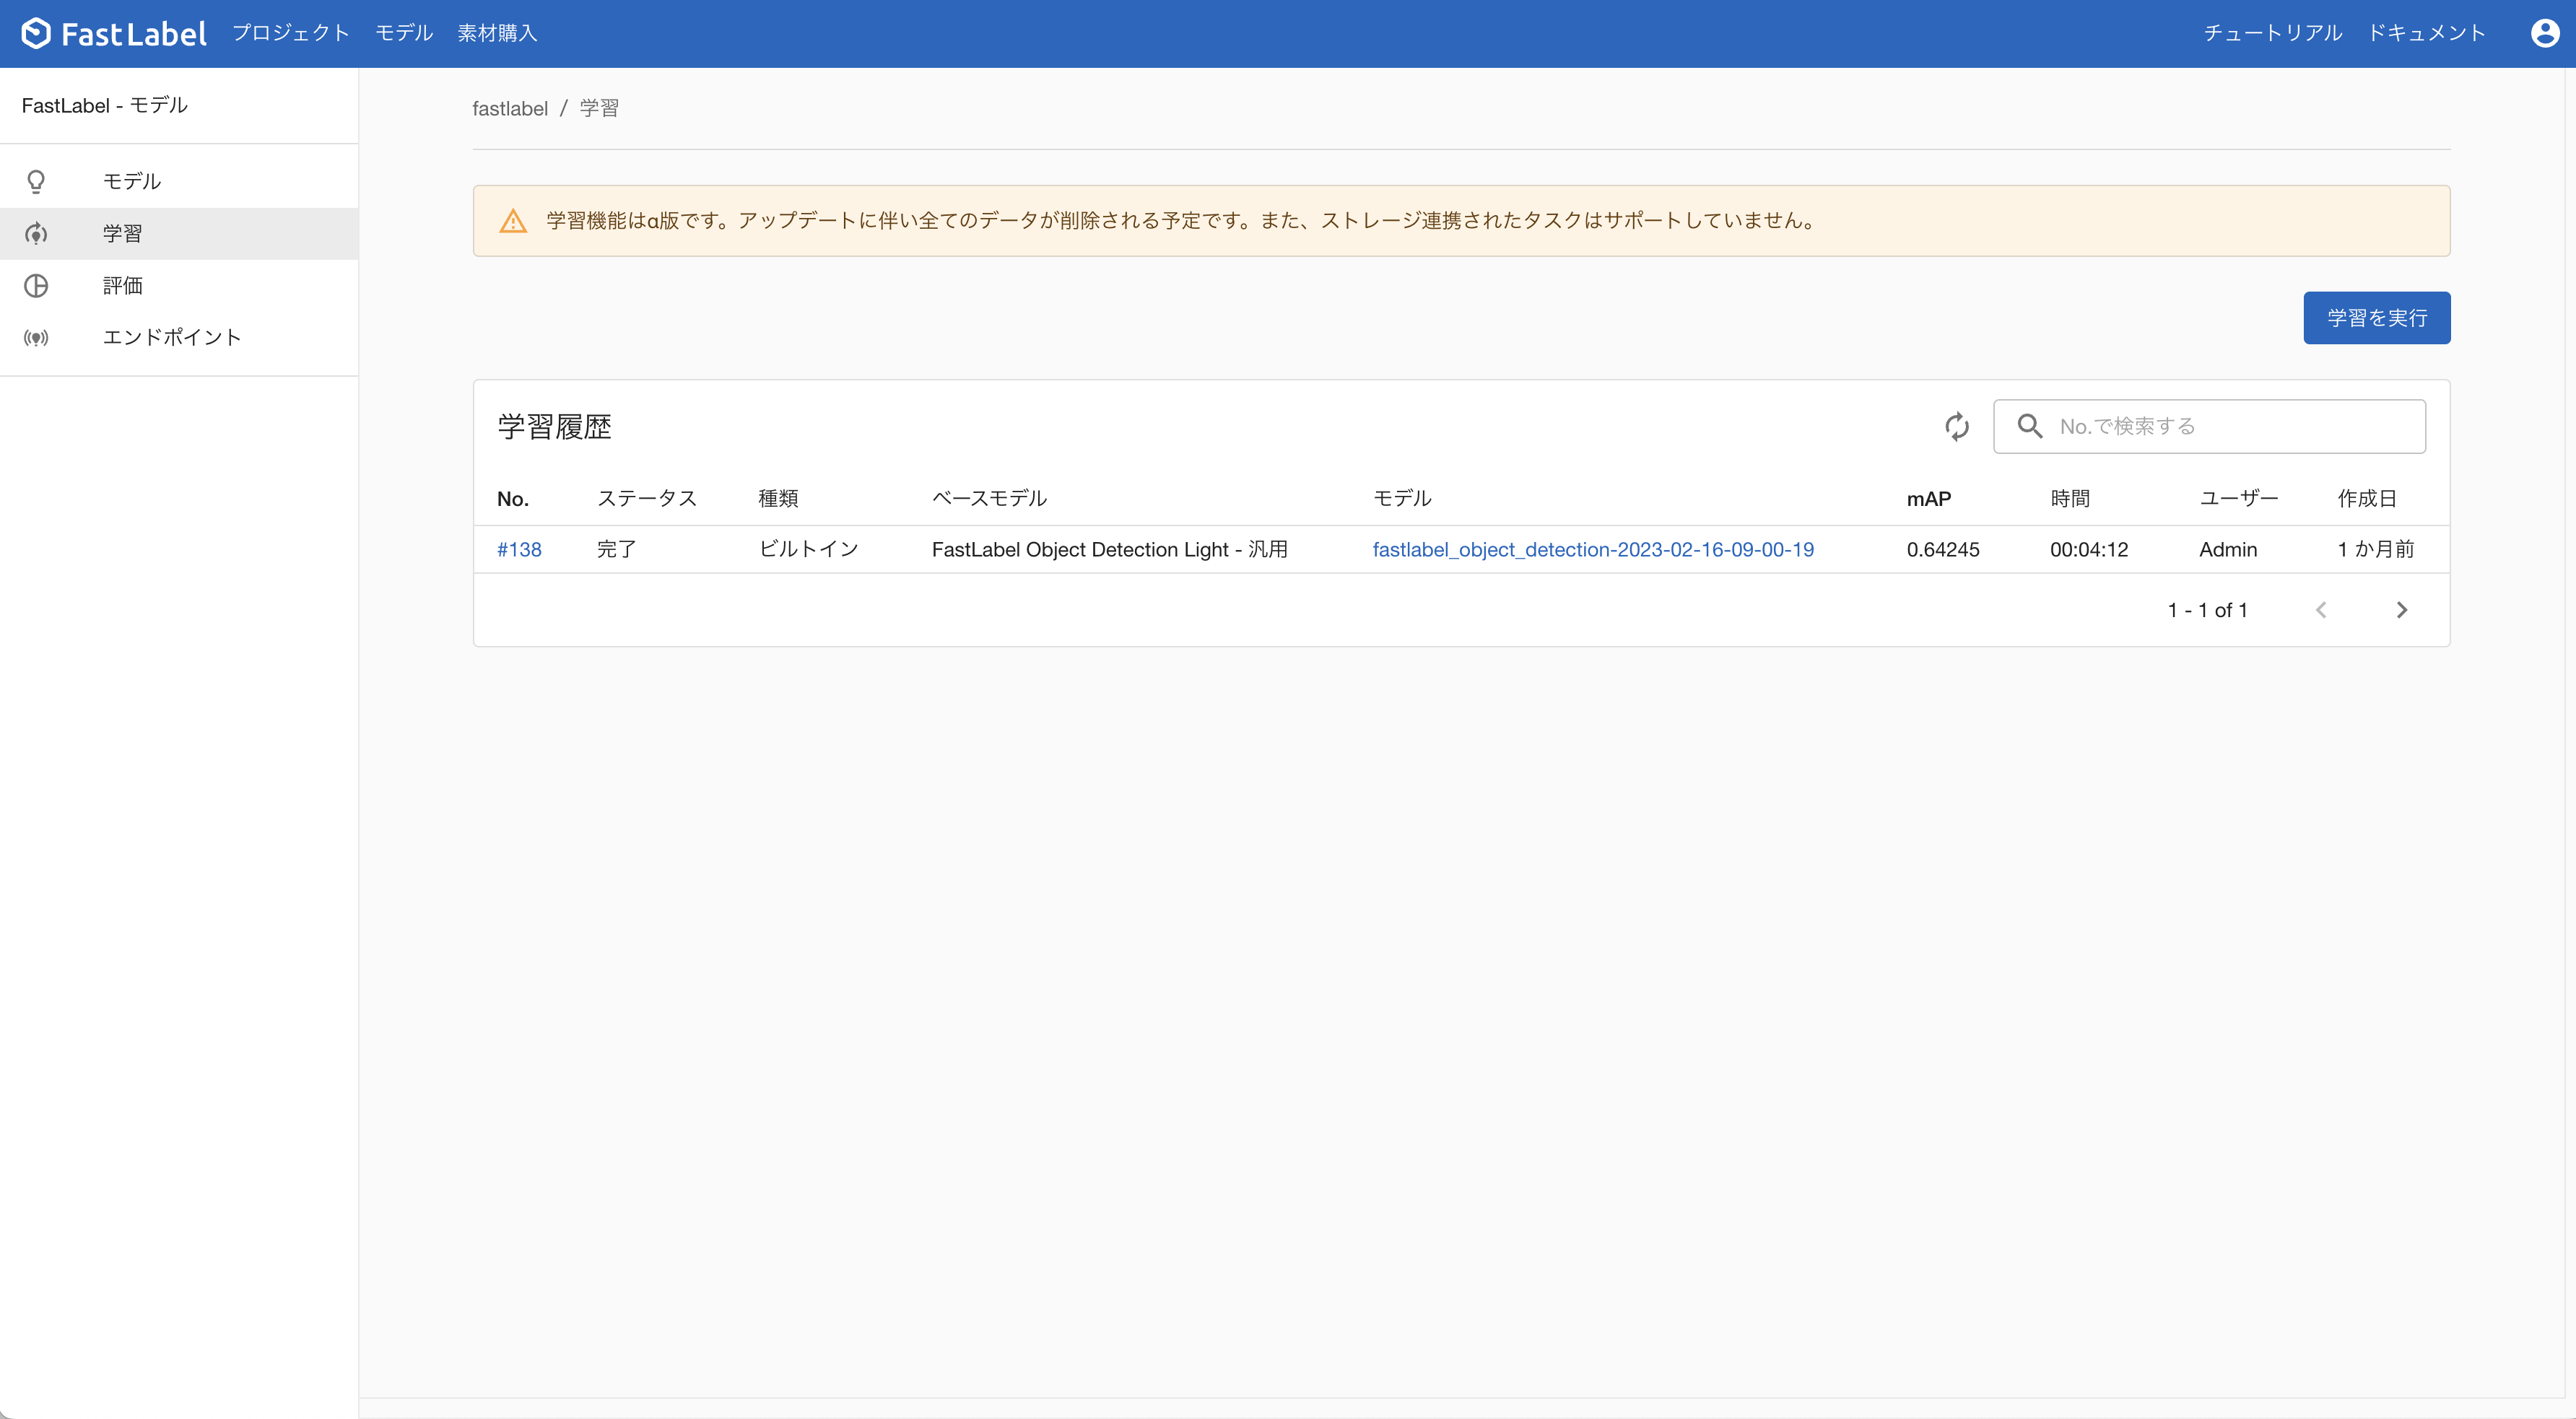Open the ドキュメント link
The width and height of the screenshot is (2576, 1419).
click(2426, 33)
